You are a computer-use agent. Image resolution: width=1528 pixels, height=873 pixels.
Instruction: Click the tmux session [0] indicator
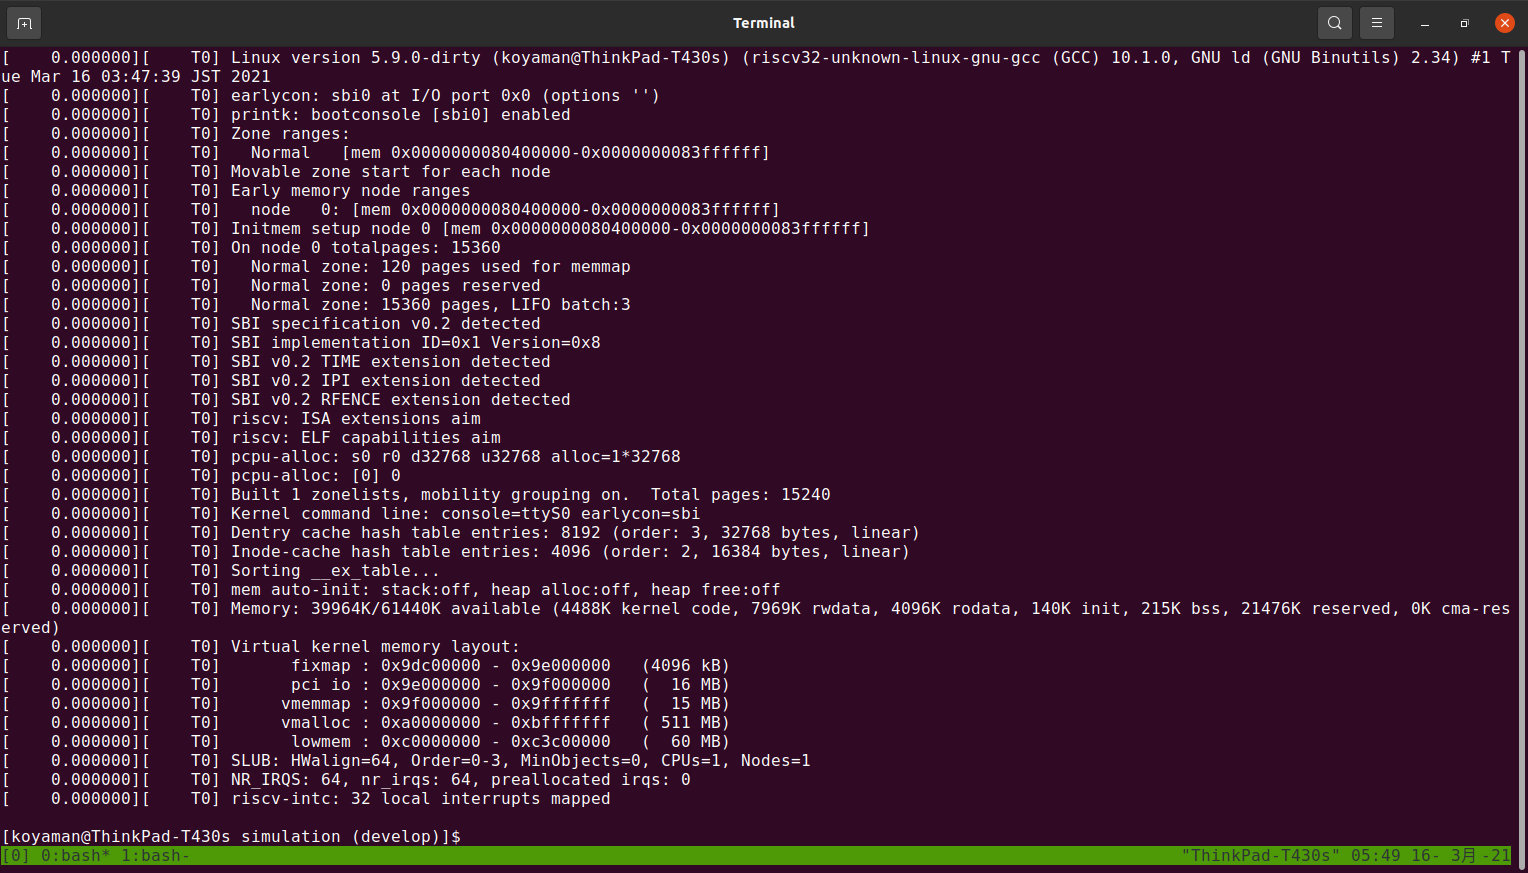pyautogui.click(x=16, y=856)
